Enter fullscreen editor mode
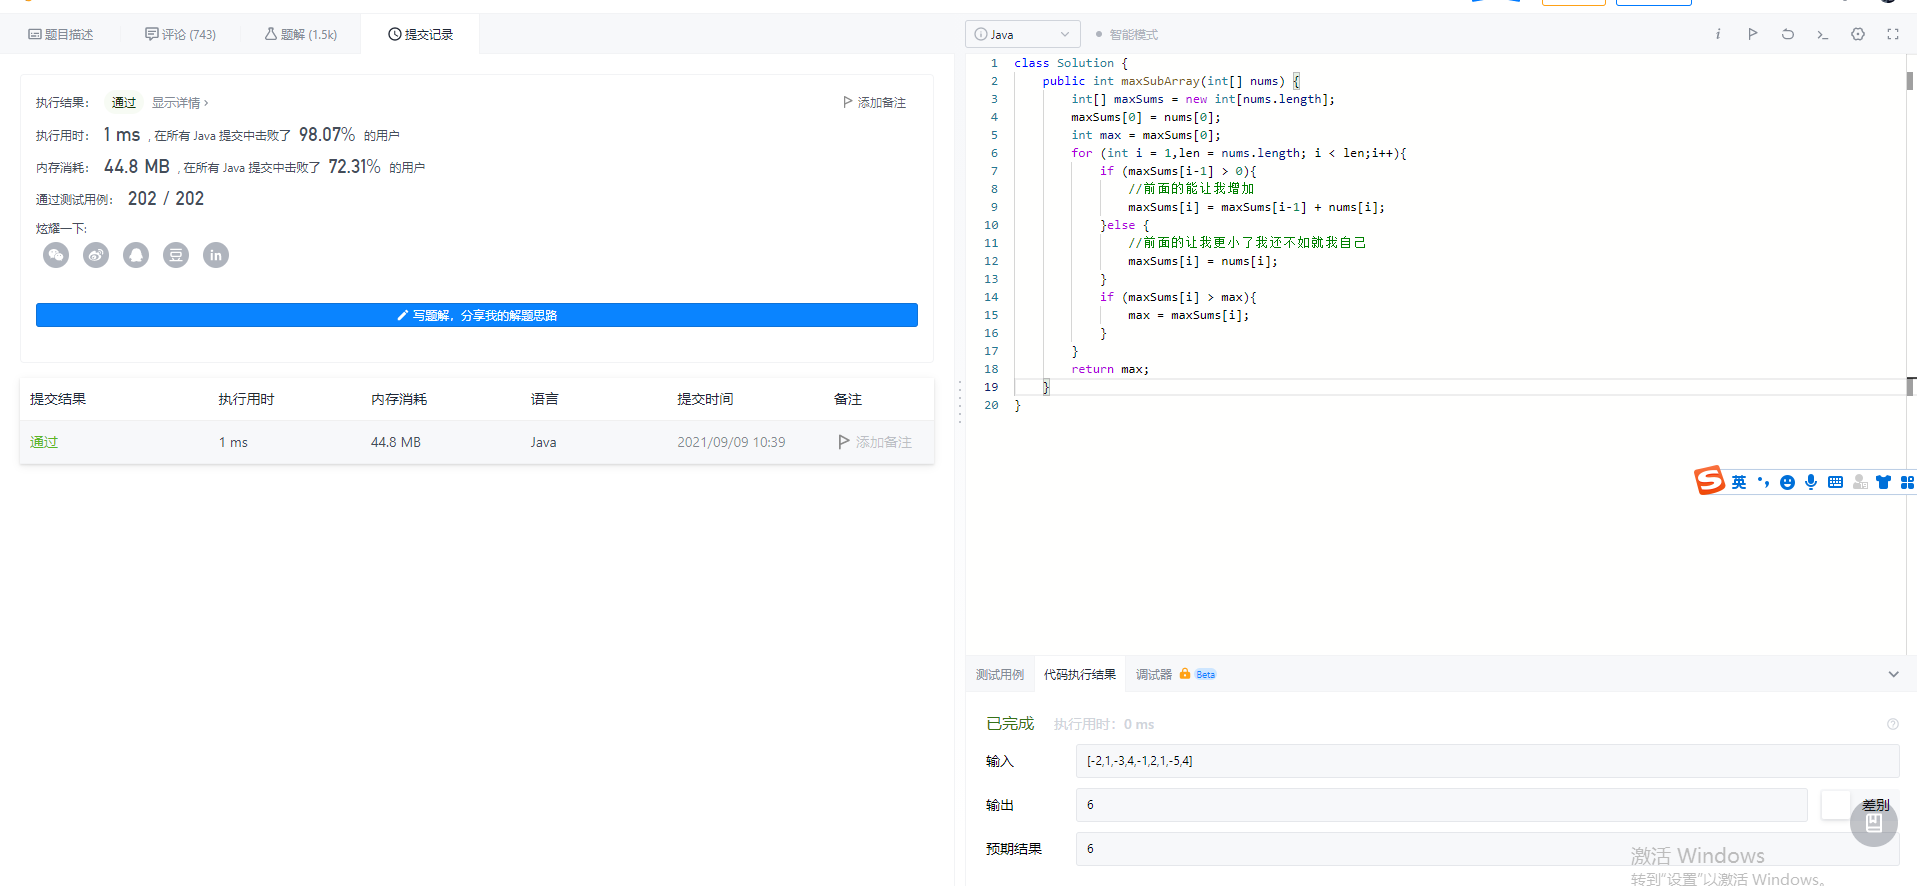Screen dimensions: 1917x886 (x=1893, y=34)
